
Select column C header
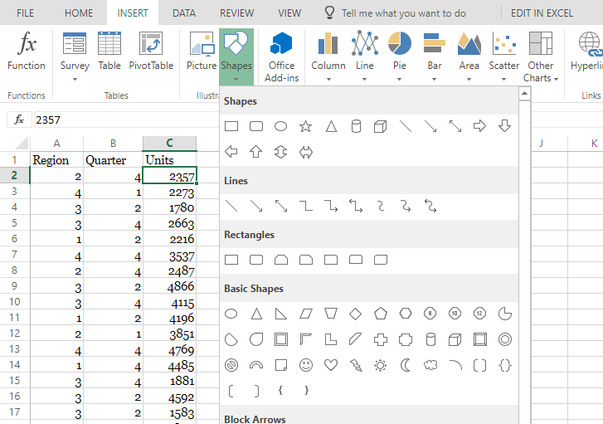[170, 143]
